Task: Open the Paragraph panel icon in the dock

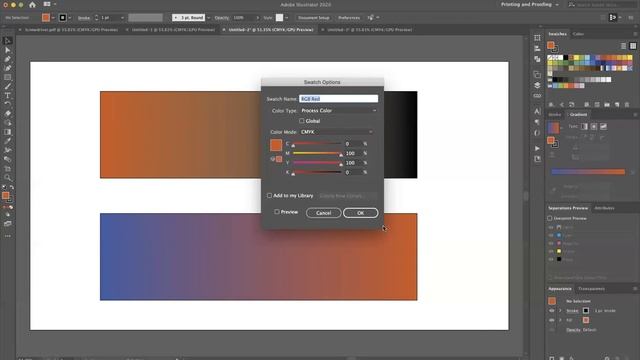Action: (x=537, y=122)
